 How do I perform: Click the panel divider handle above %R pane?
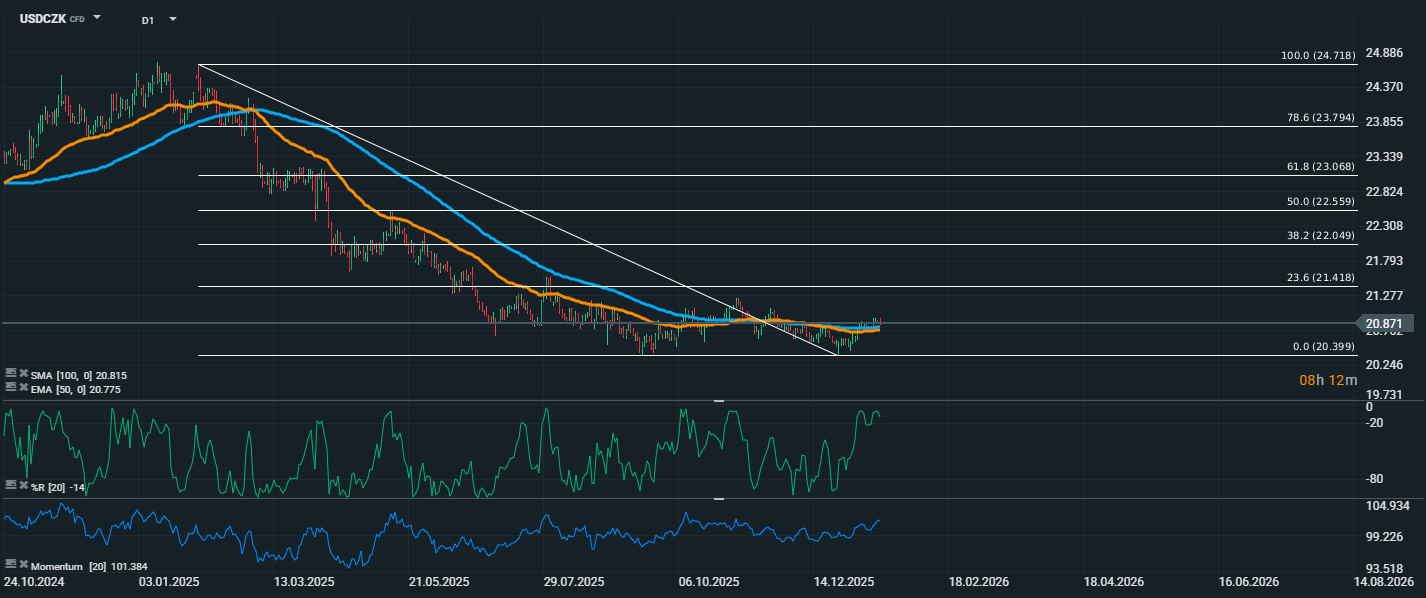tap(718, 400)
